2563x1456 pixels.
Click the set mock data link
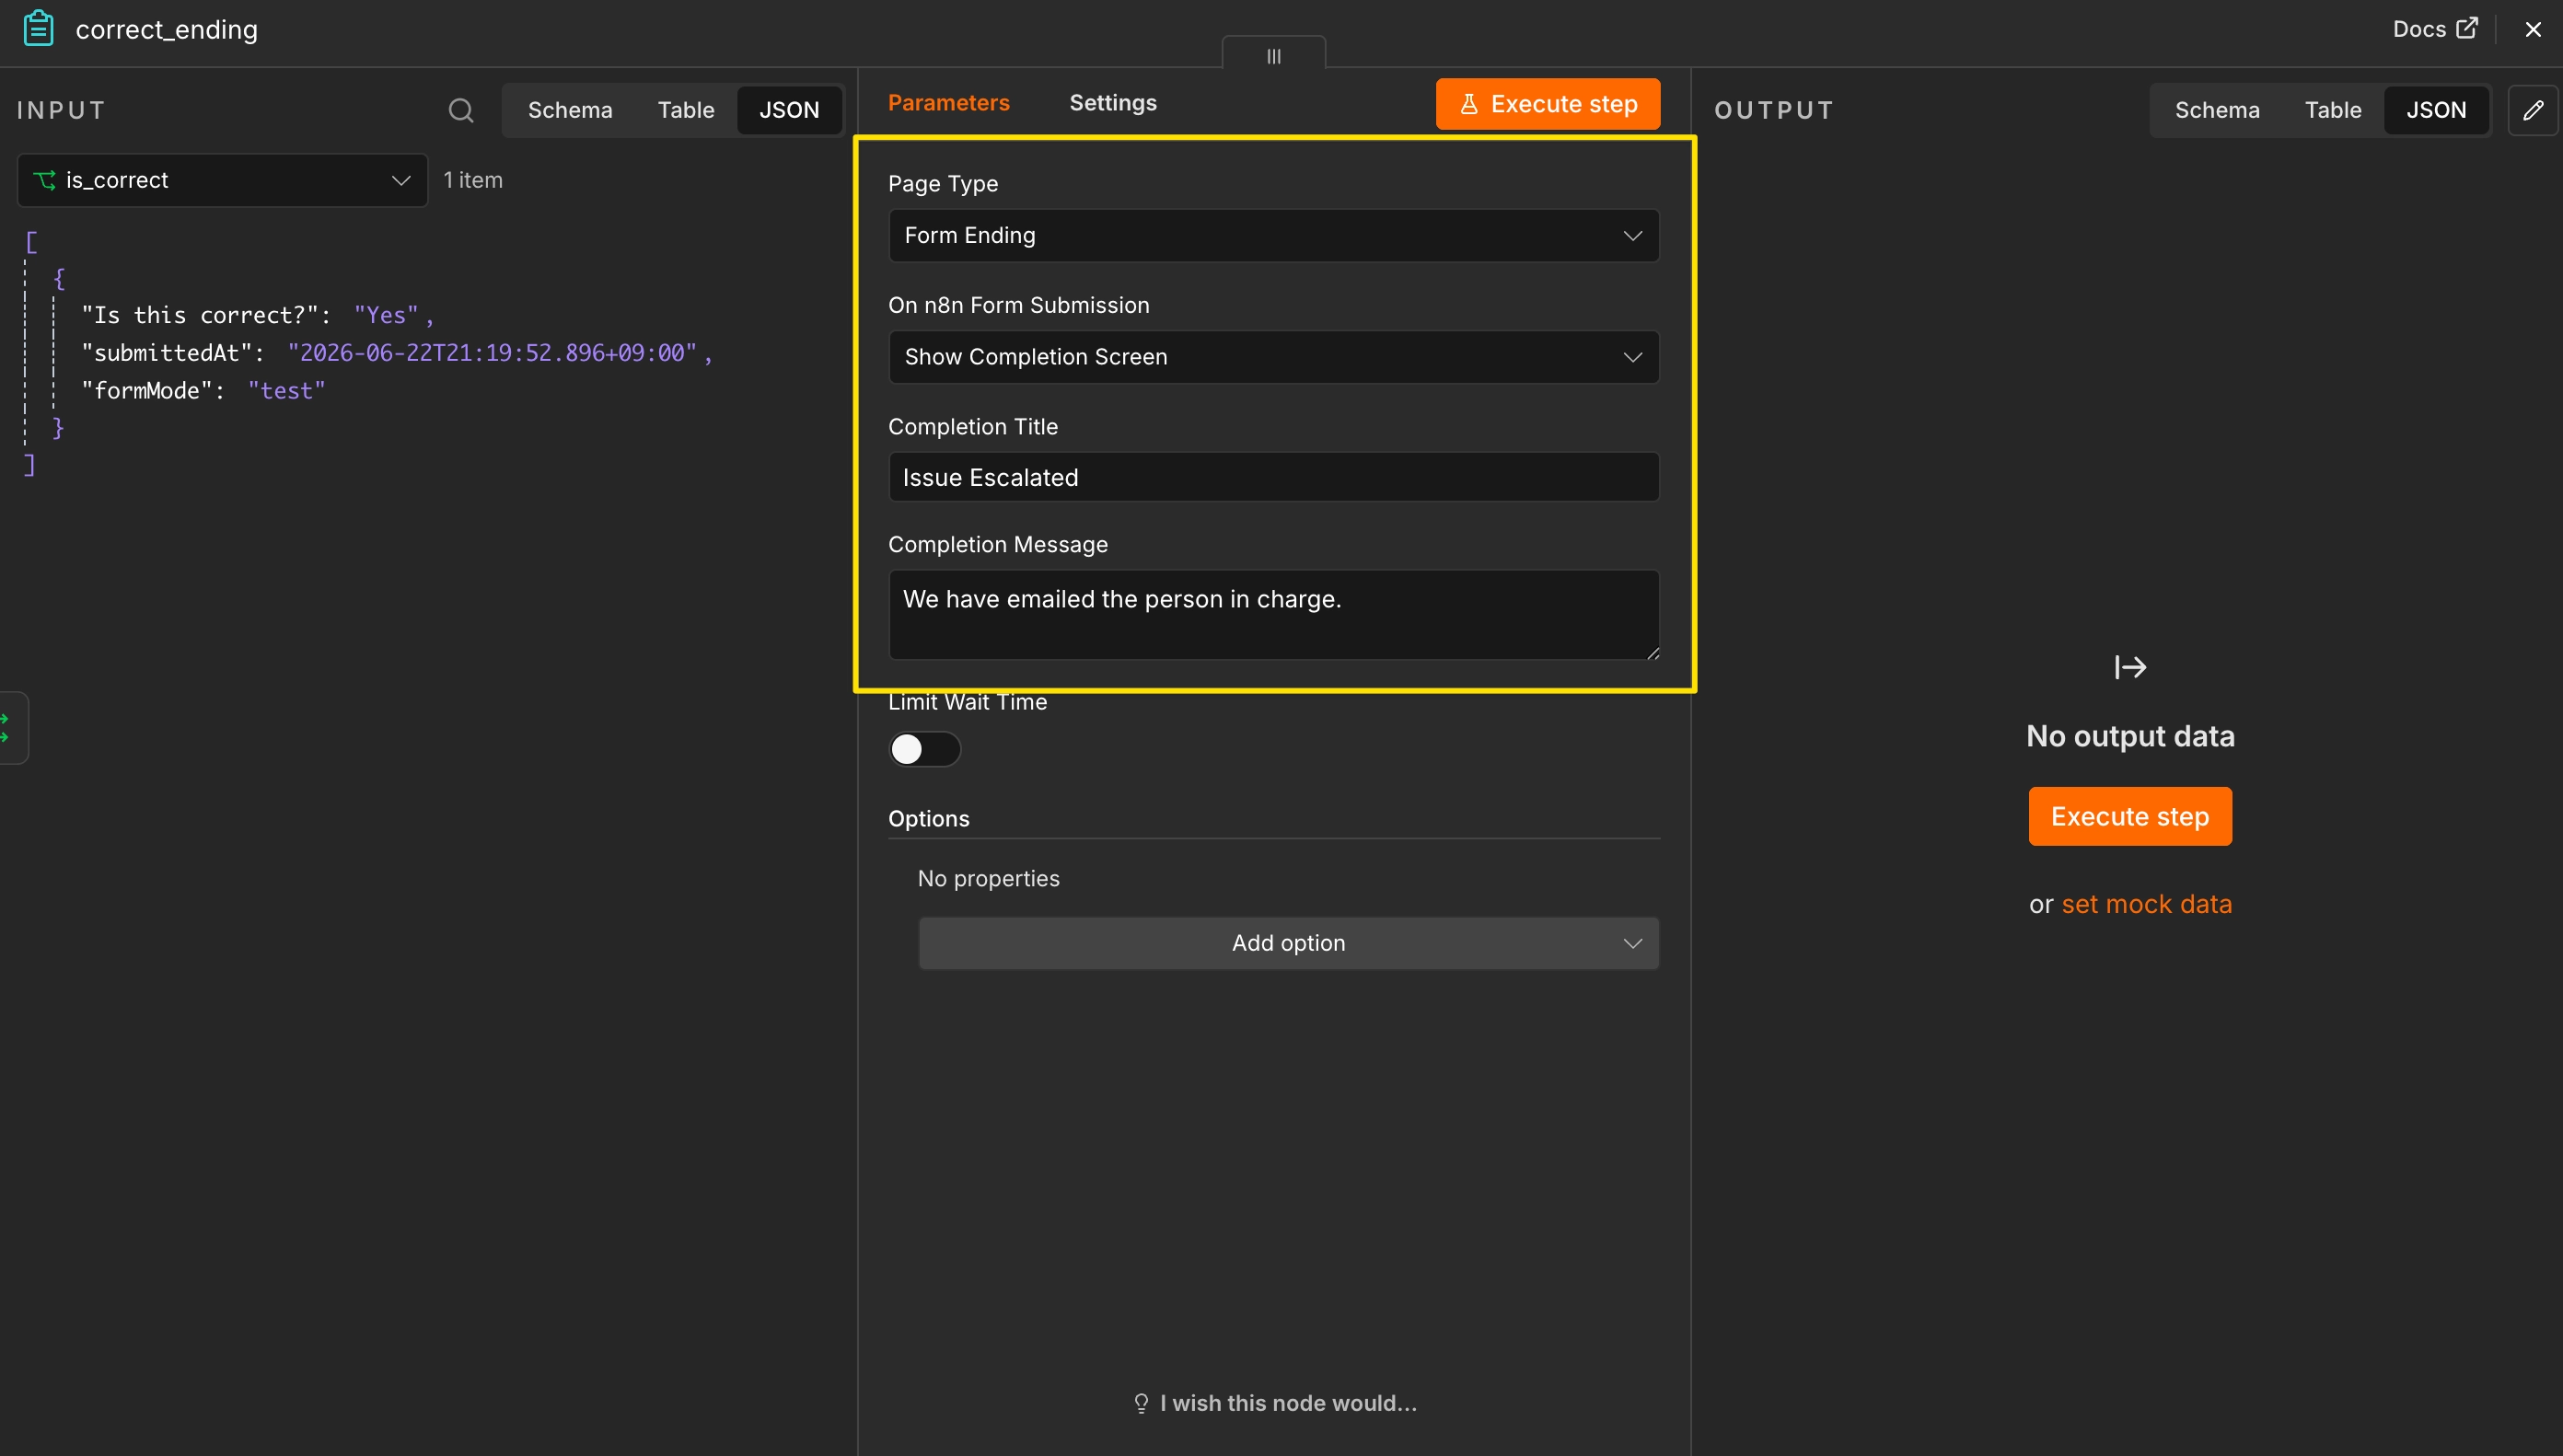click(x=2146, y=904)
